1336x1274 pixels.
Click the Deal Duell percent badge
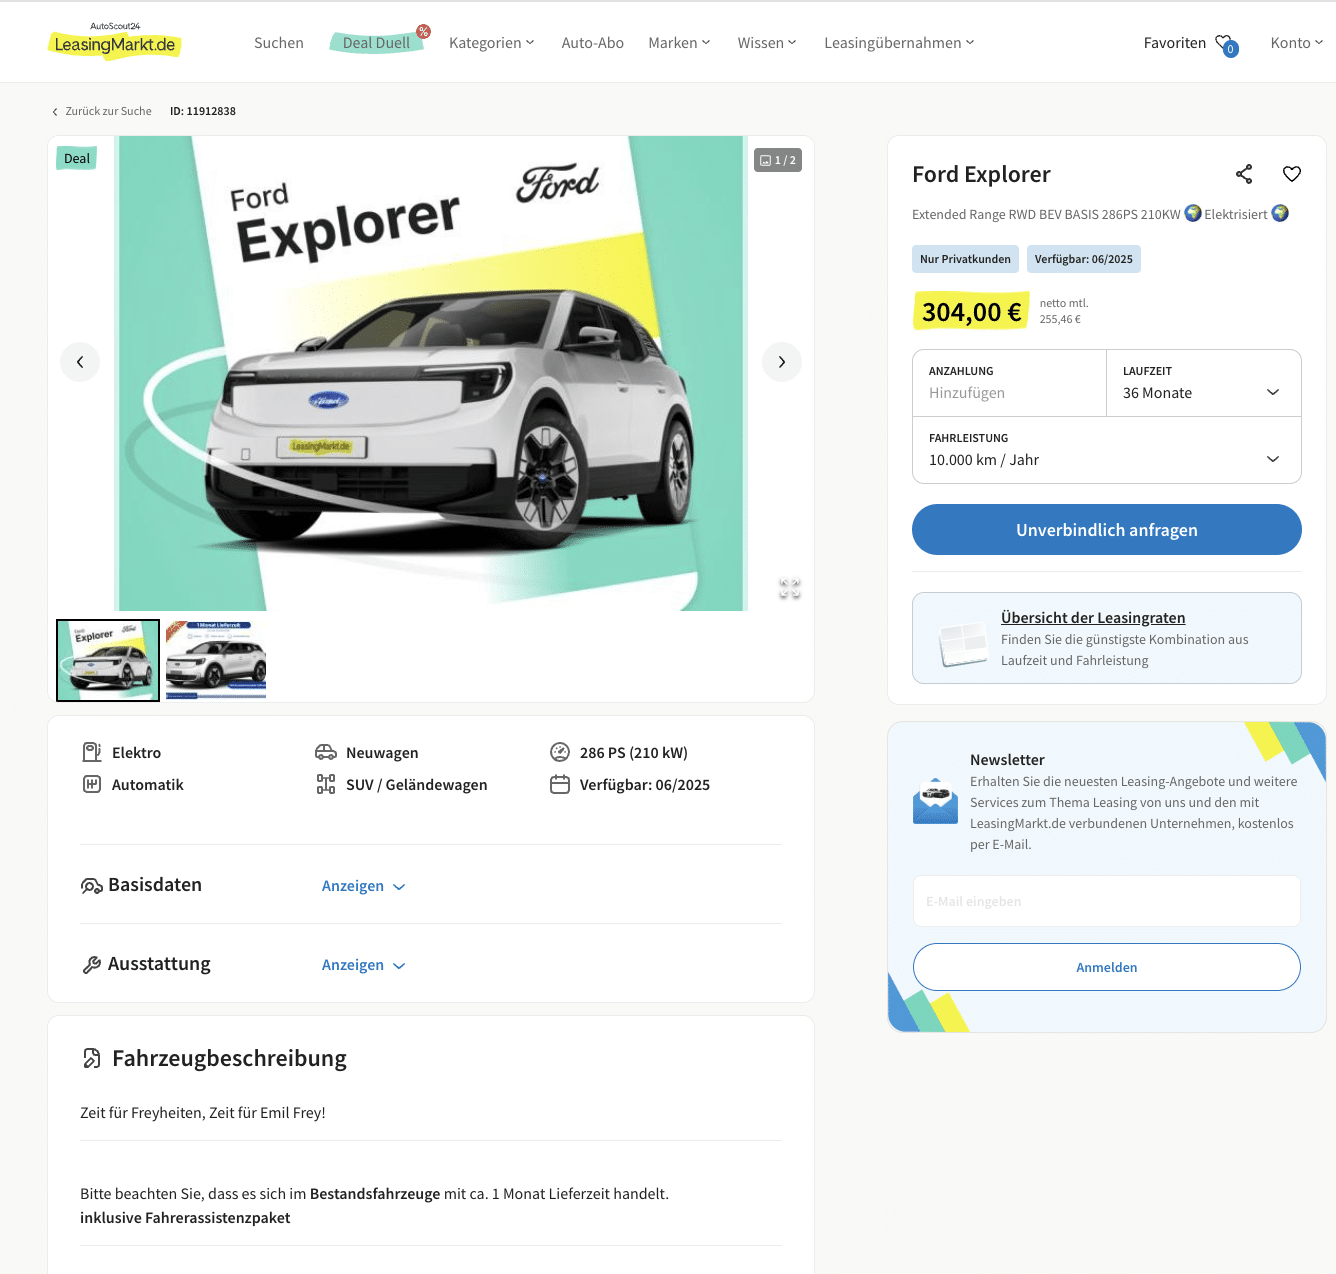tap(424, 31)
